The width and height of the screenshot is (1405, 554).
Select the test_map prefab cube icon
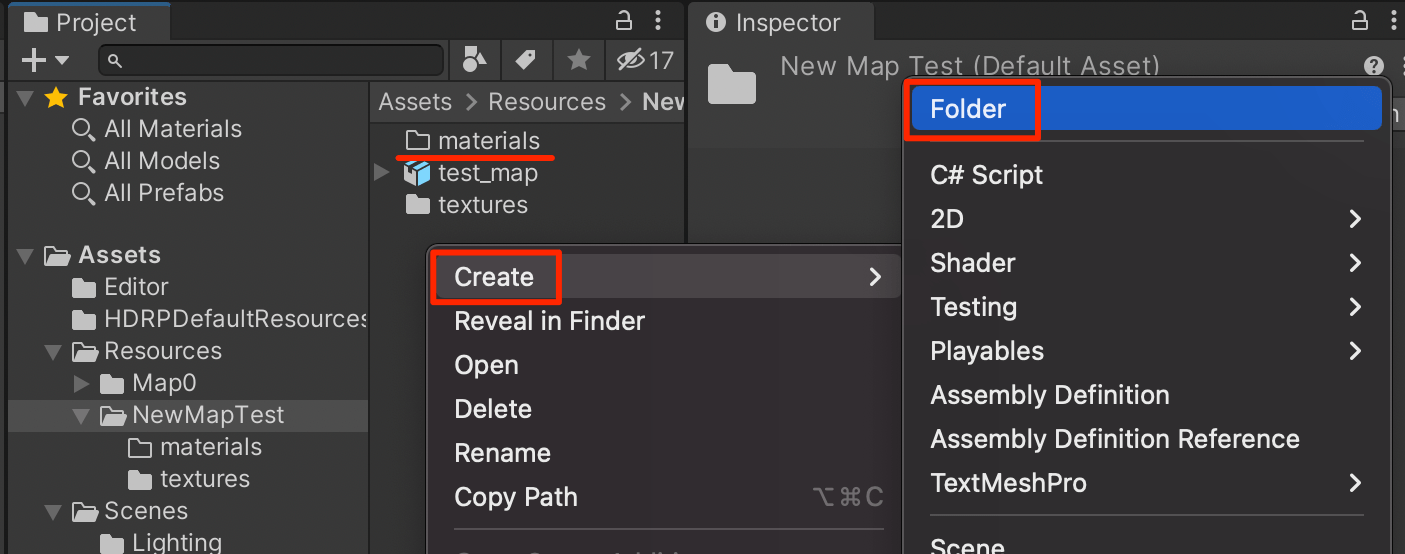417,173
